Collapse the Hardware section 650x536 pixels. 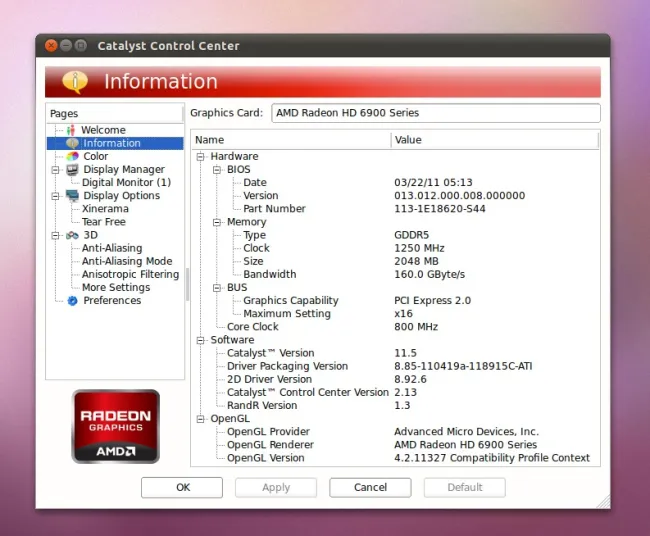200,157
